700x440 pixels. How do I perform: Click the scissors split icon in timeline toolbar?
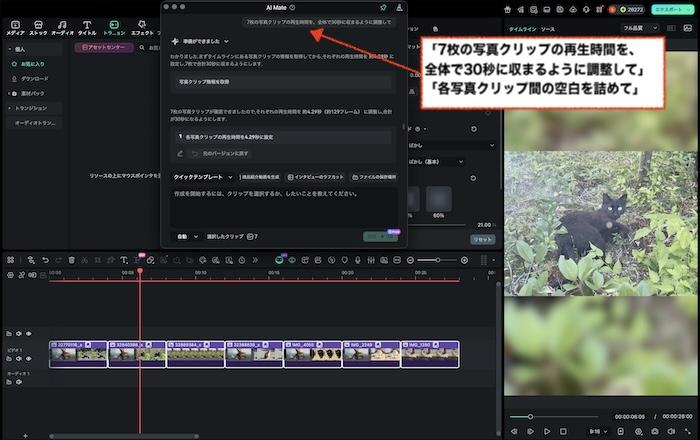point(84,260)
